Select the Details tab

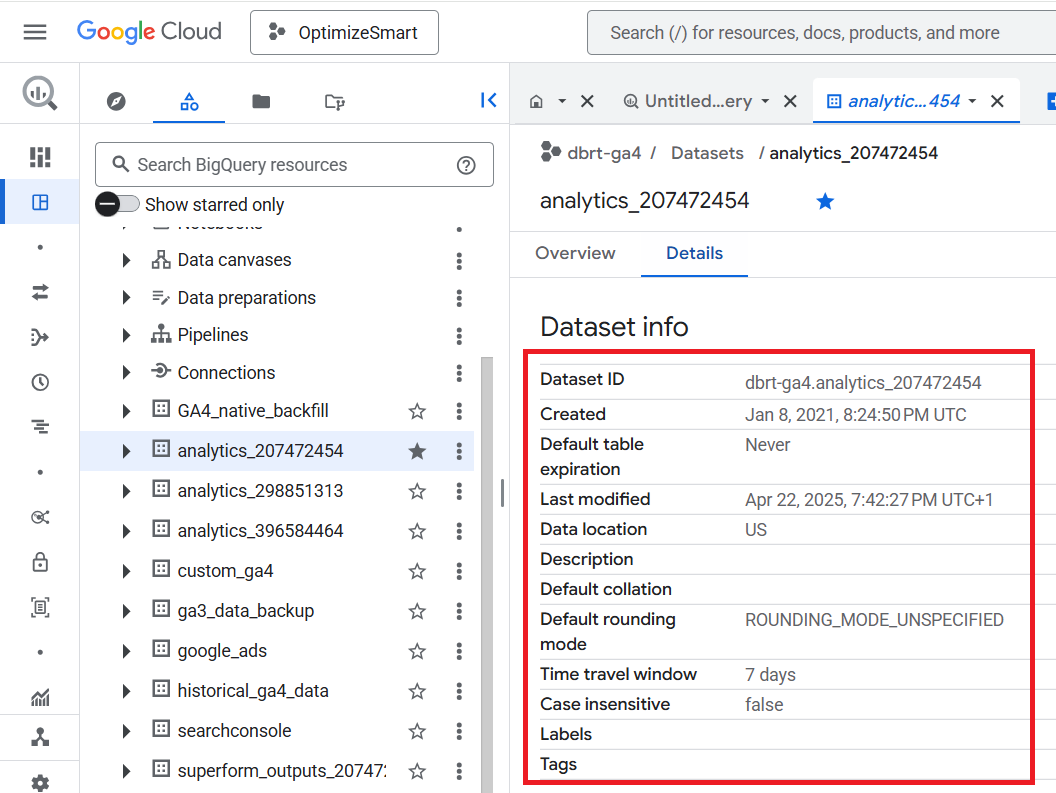[694, 253]
